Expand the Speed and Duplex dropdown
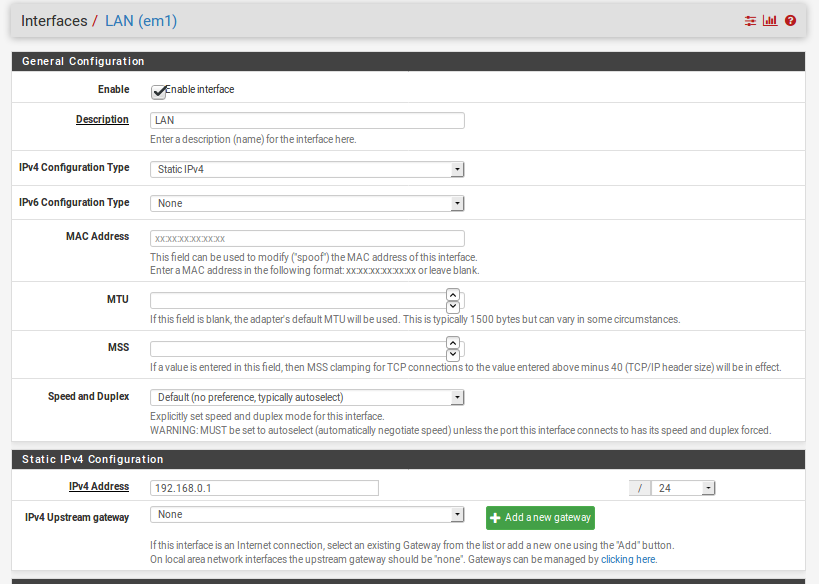The height and width of the screenshot is (584, 819). coord(307,397)
